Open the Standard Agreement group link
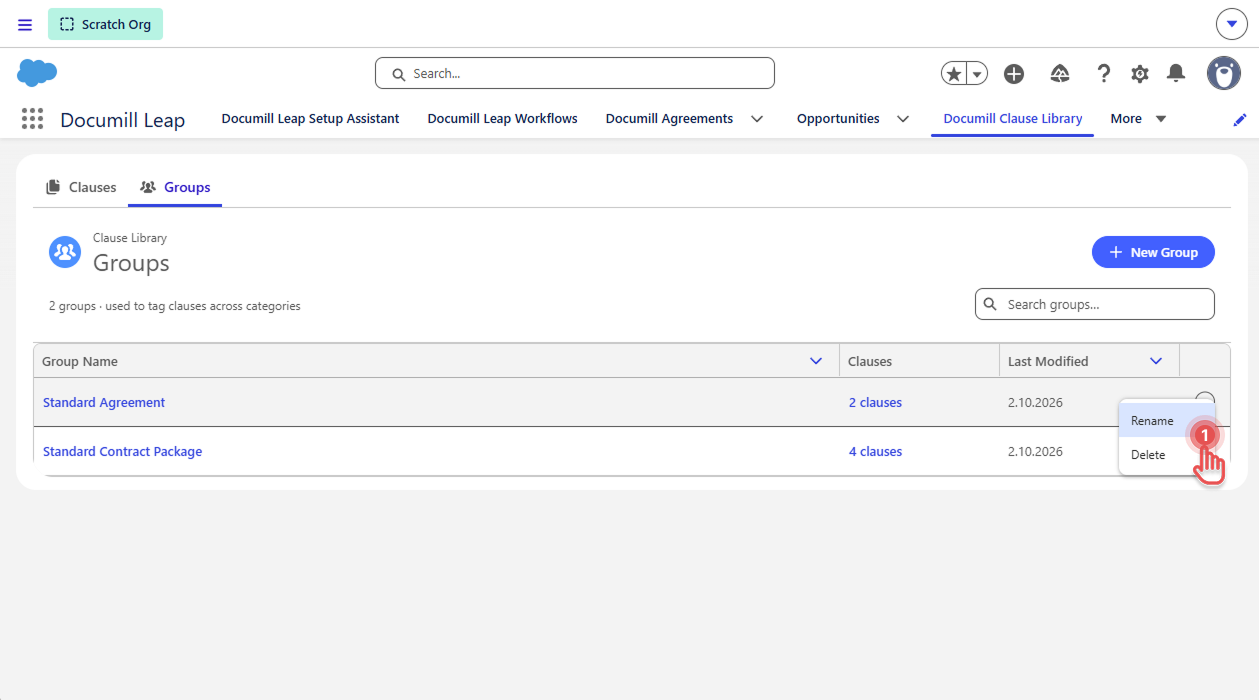The height and width of the screenshot is (700, 1259). point(104,402)
